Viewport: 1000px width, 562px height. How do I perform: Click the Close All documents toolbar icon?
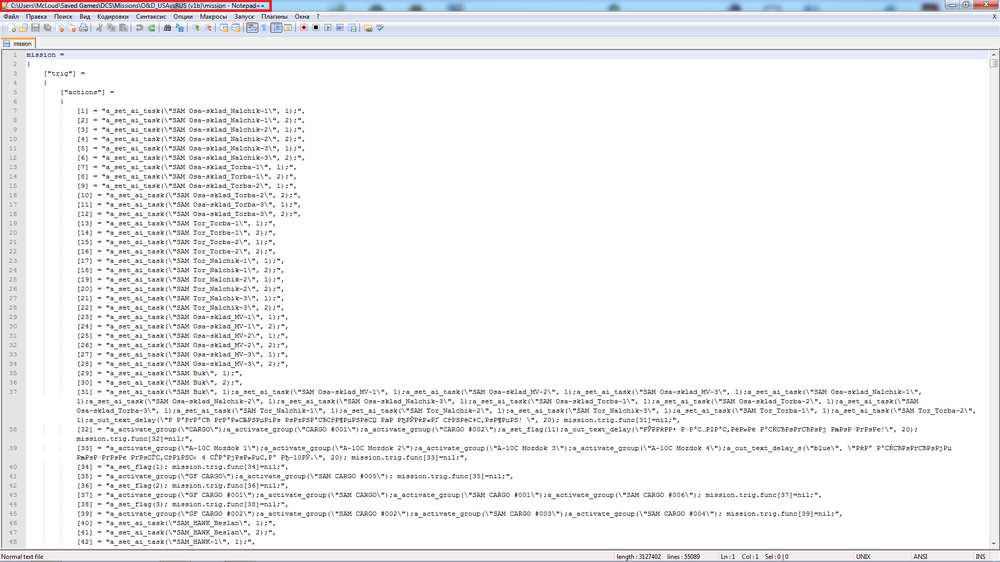(x=71, y=28)
